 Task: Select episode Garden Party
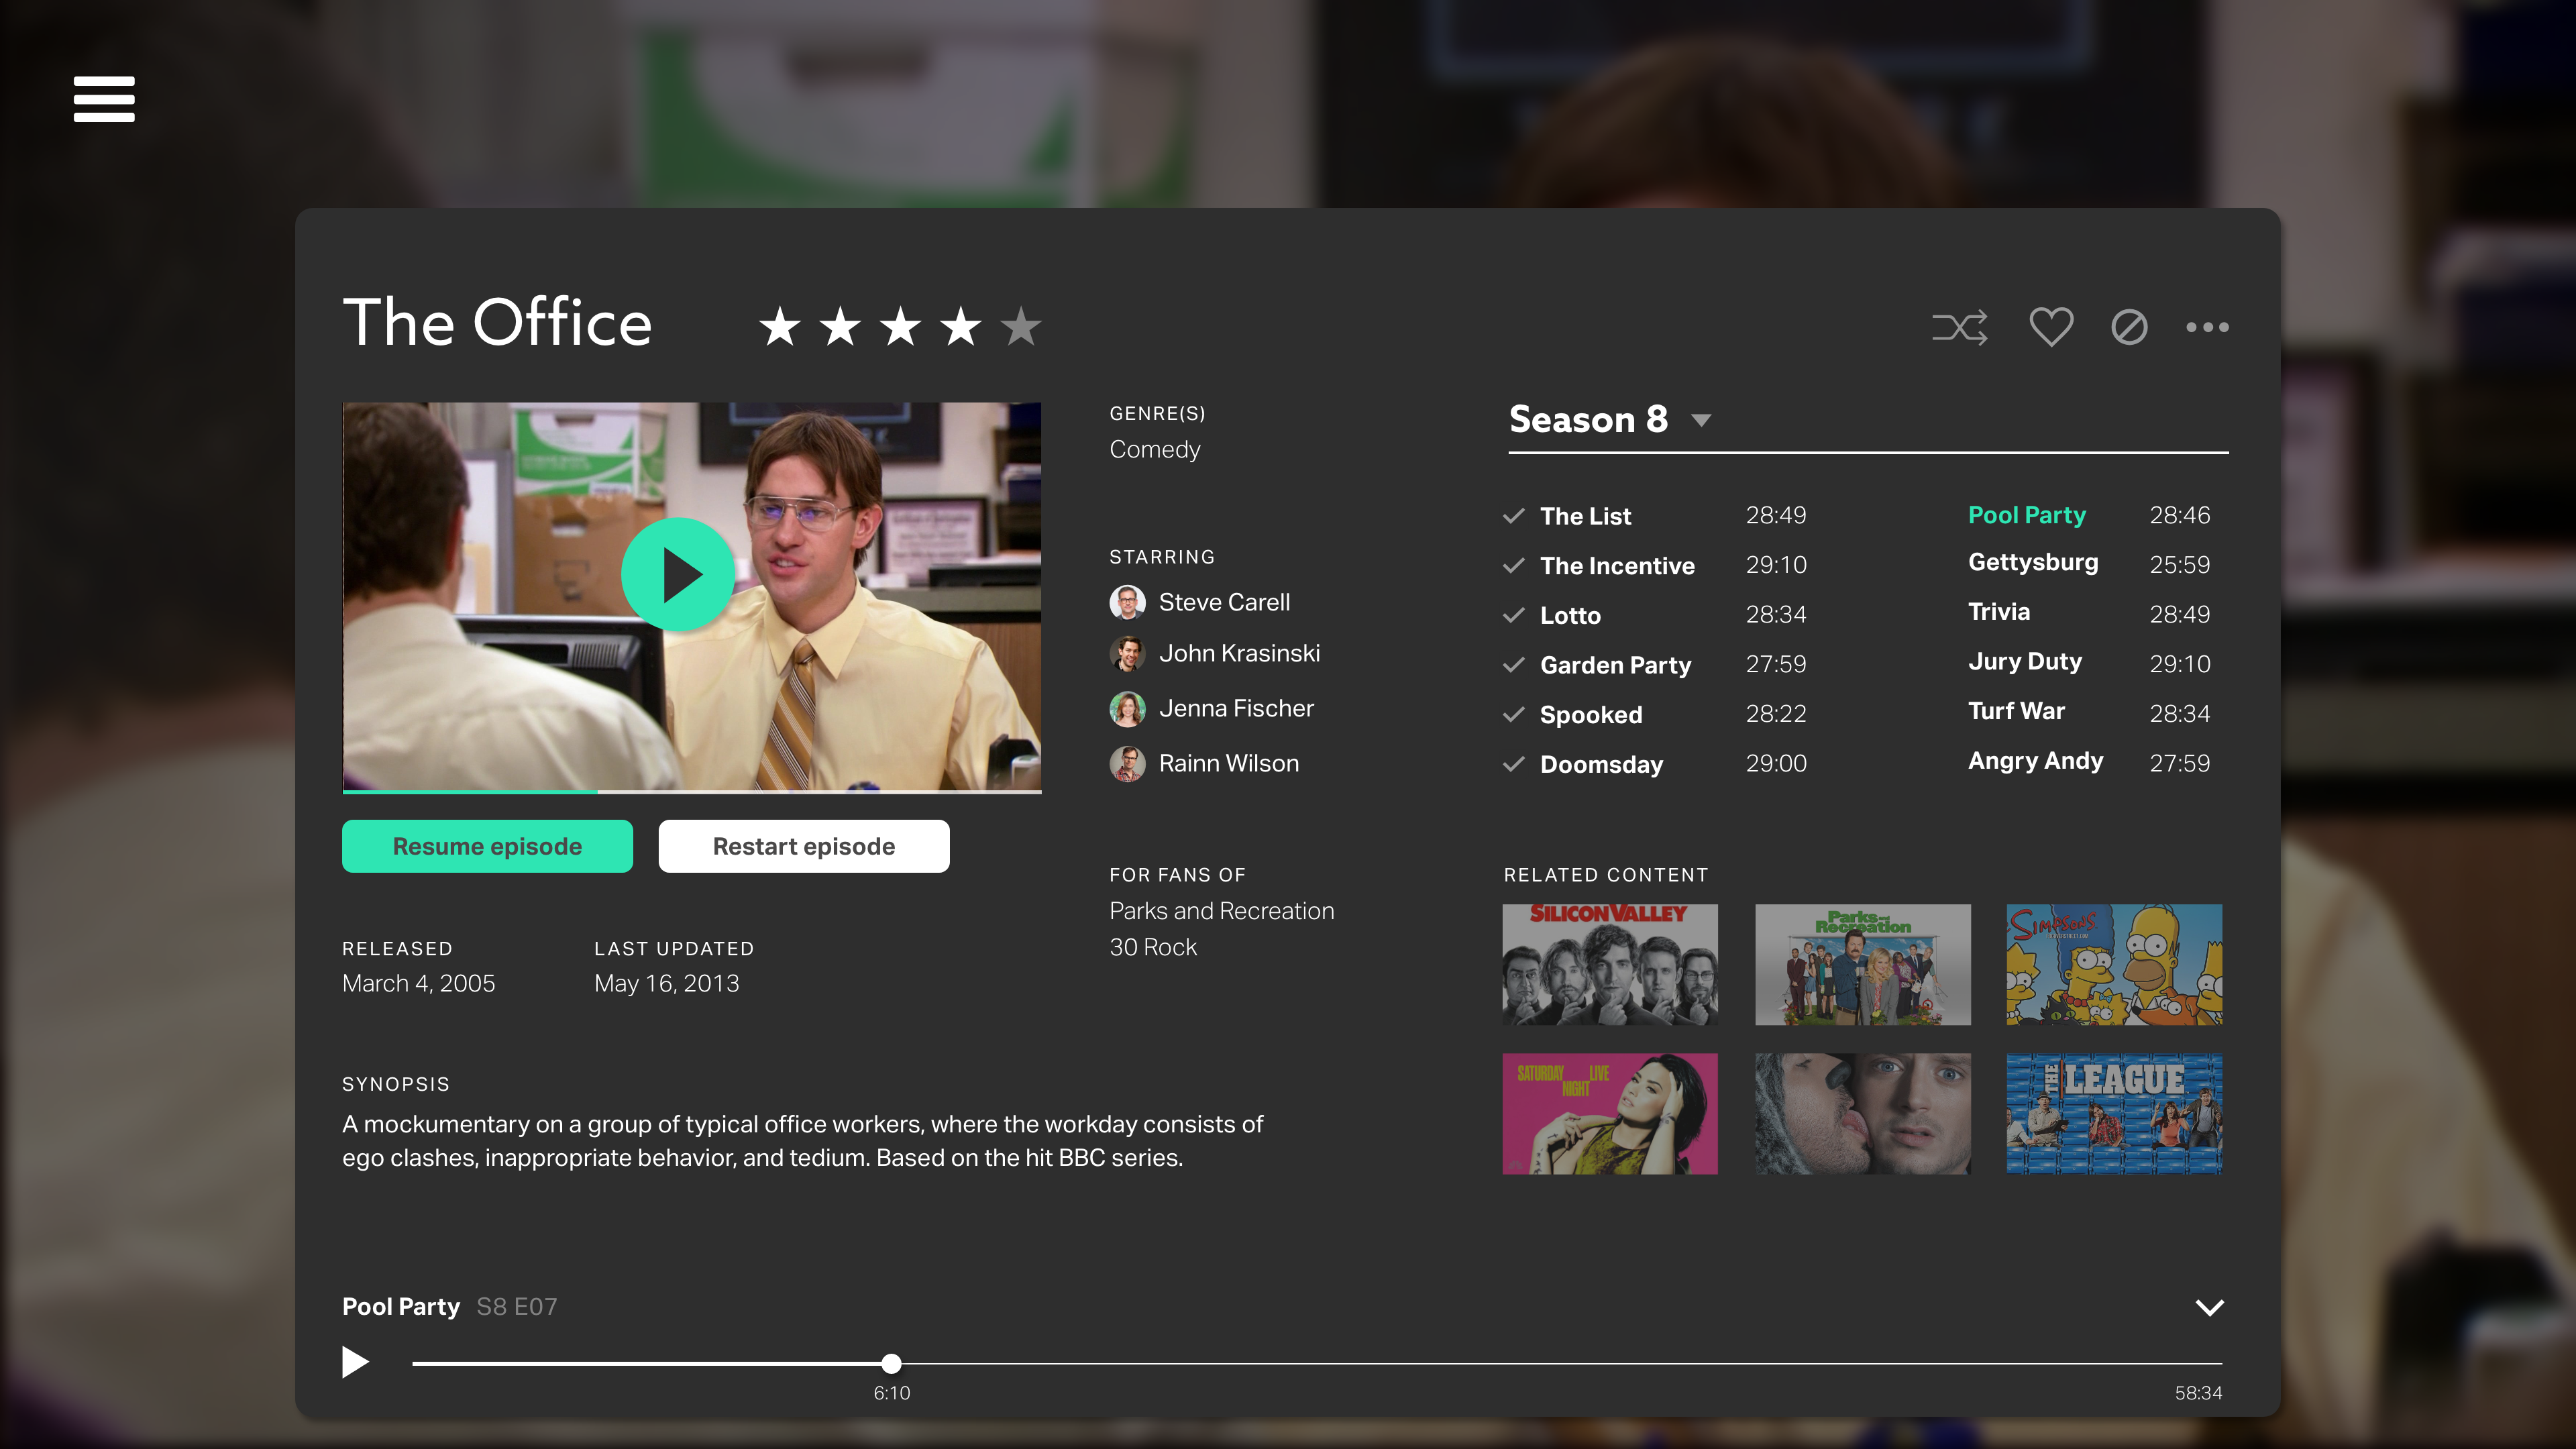point(1615,665)
